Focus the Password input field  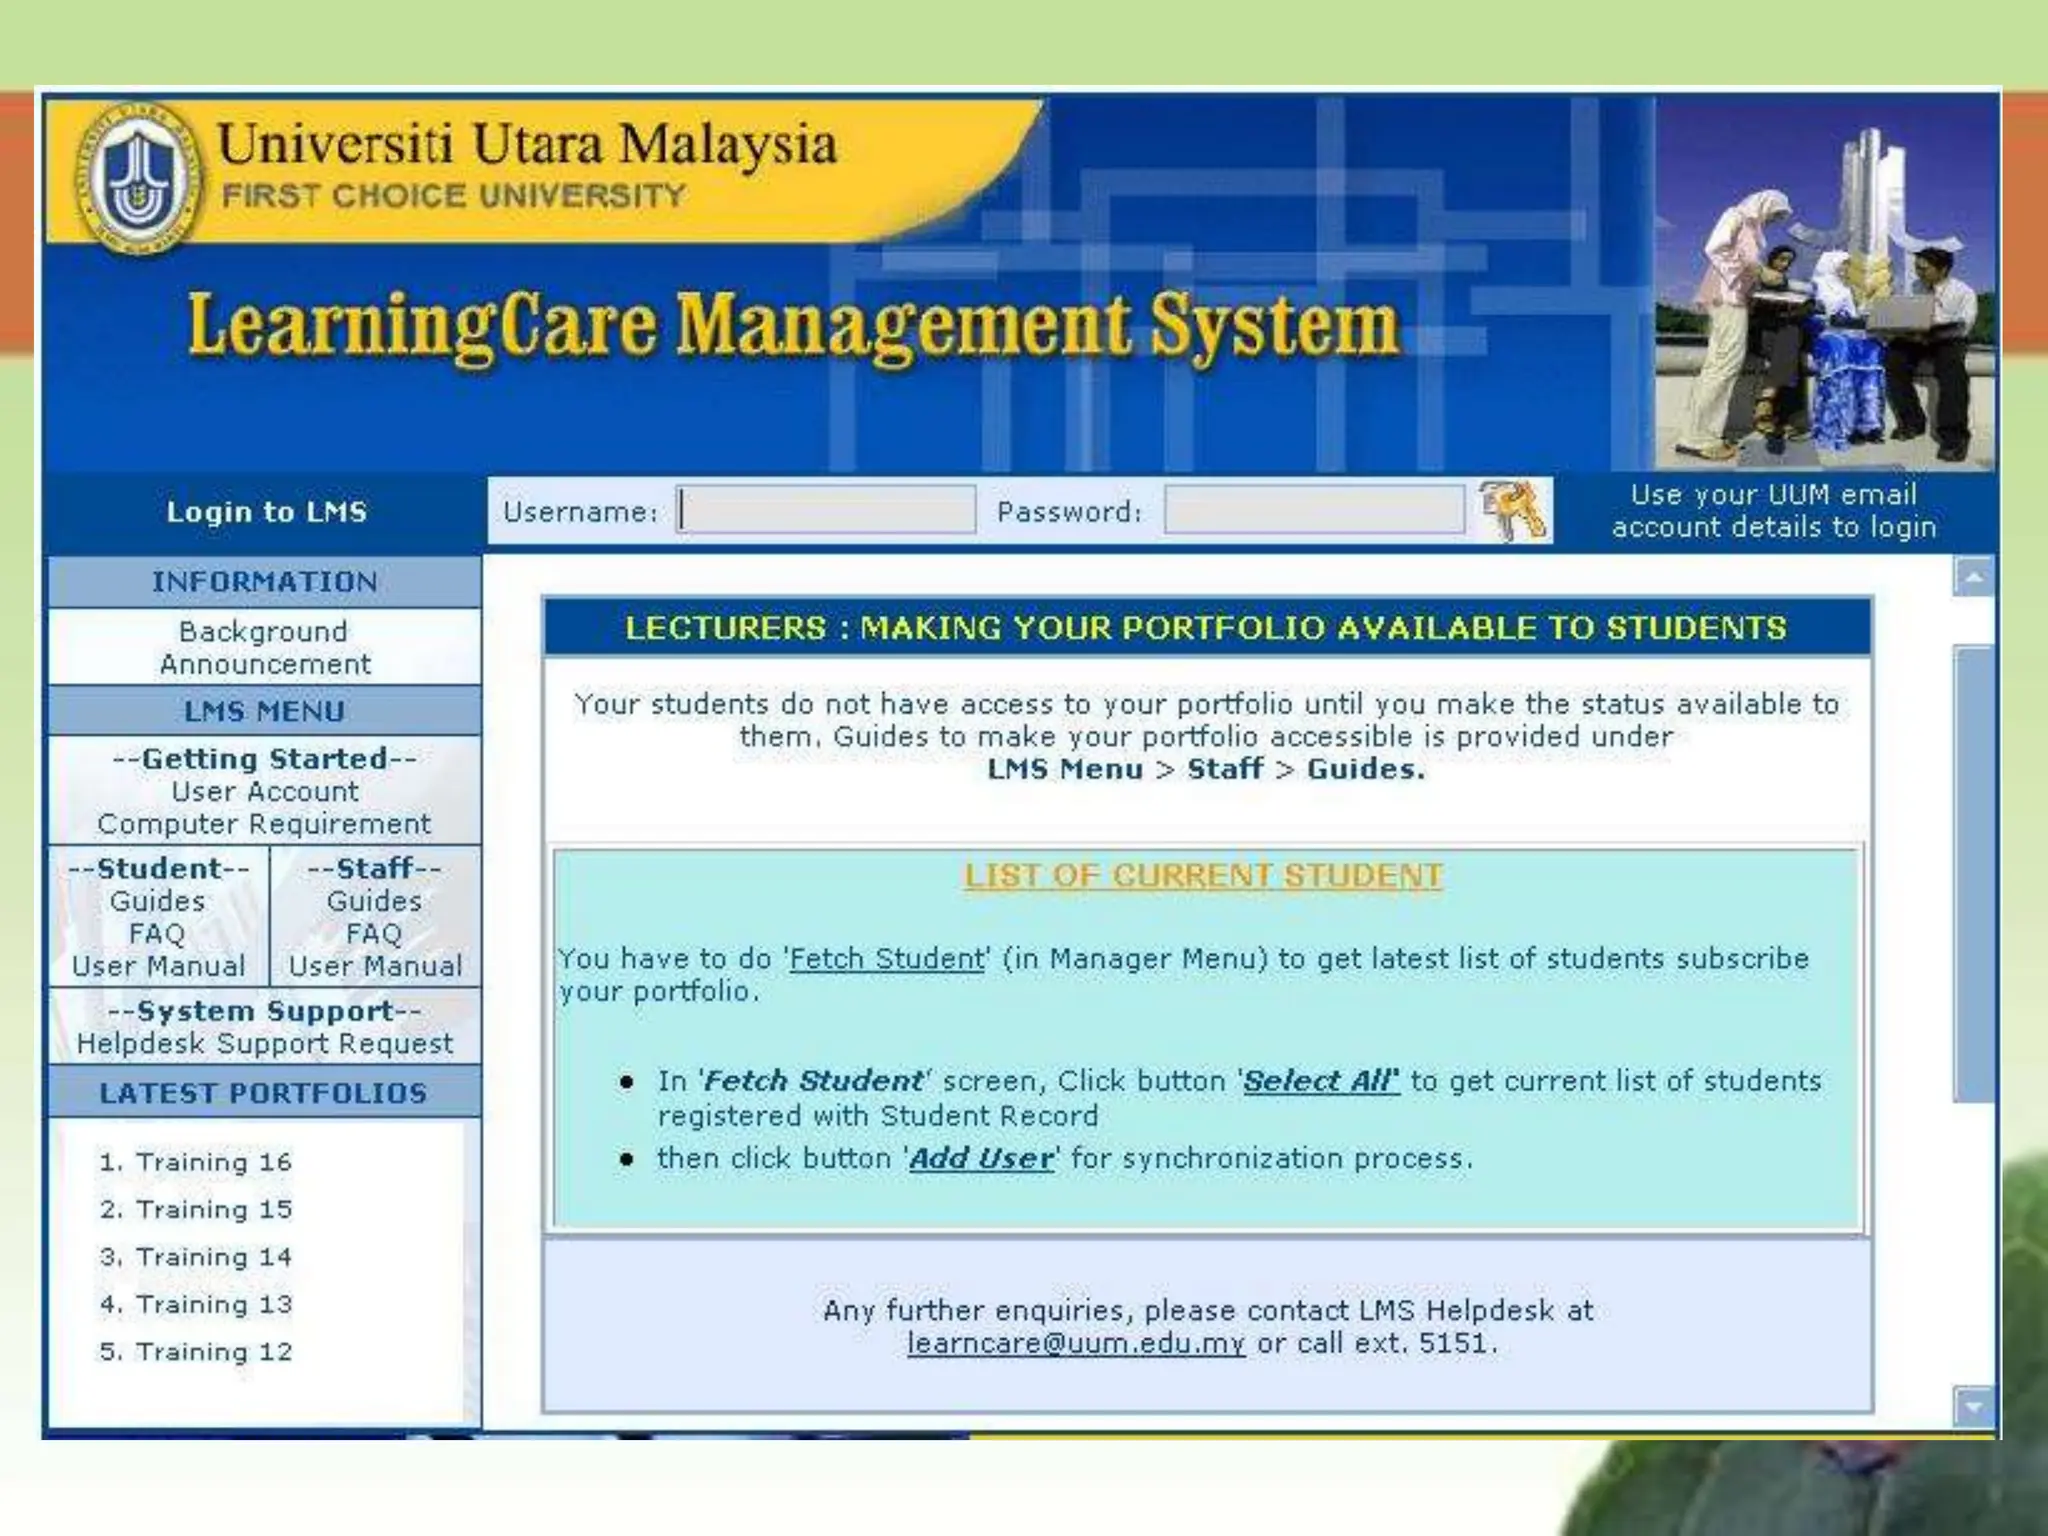click(x=1313, y=510)
